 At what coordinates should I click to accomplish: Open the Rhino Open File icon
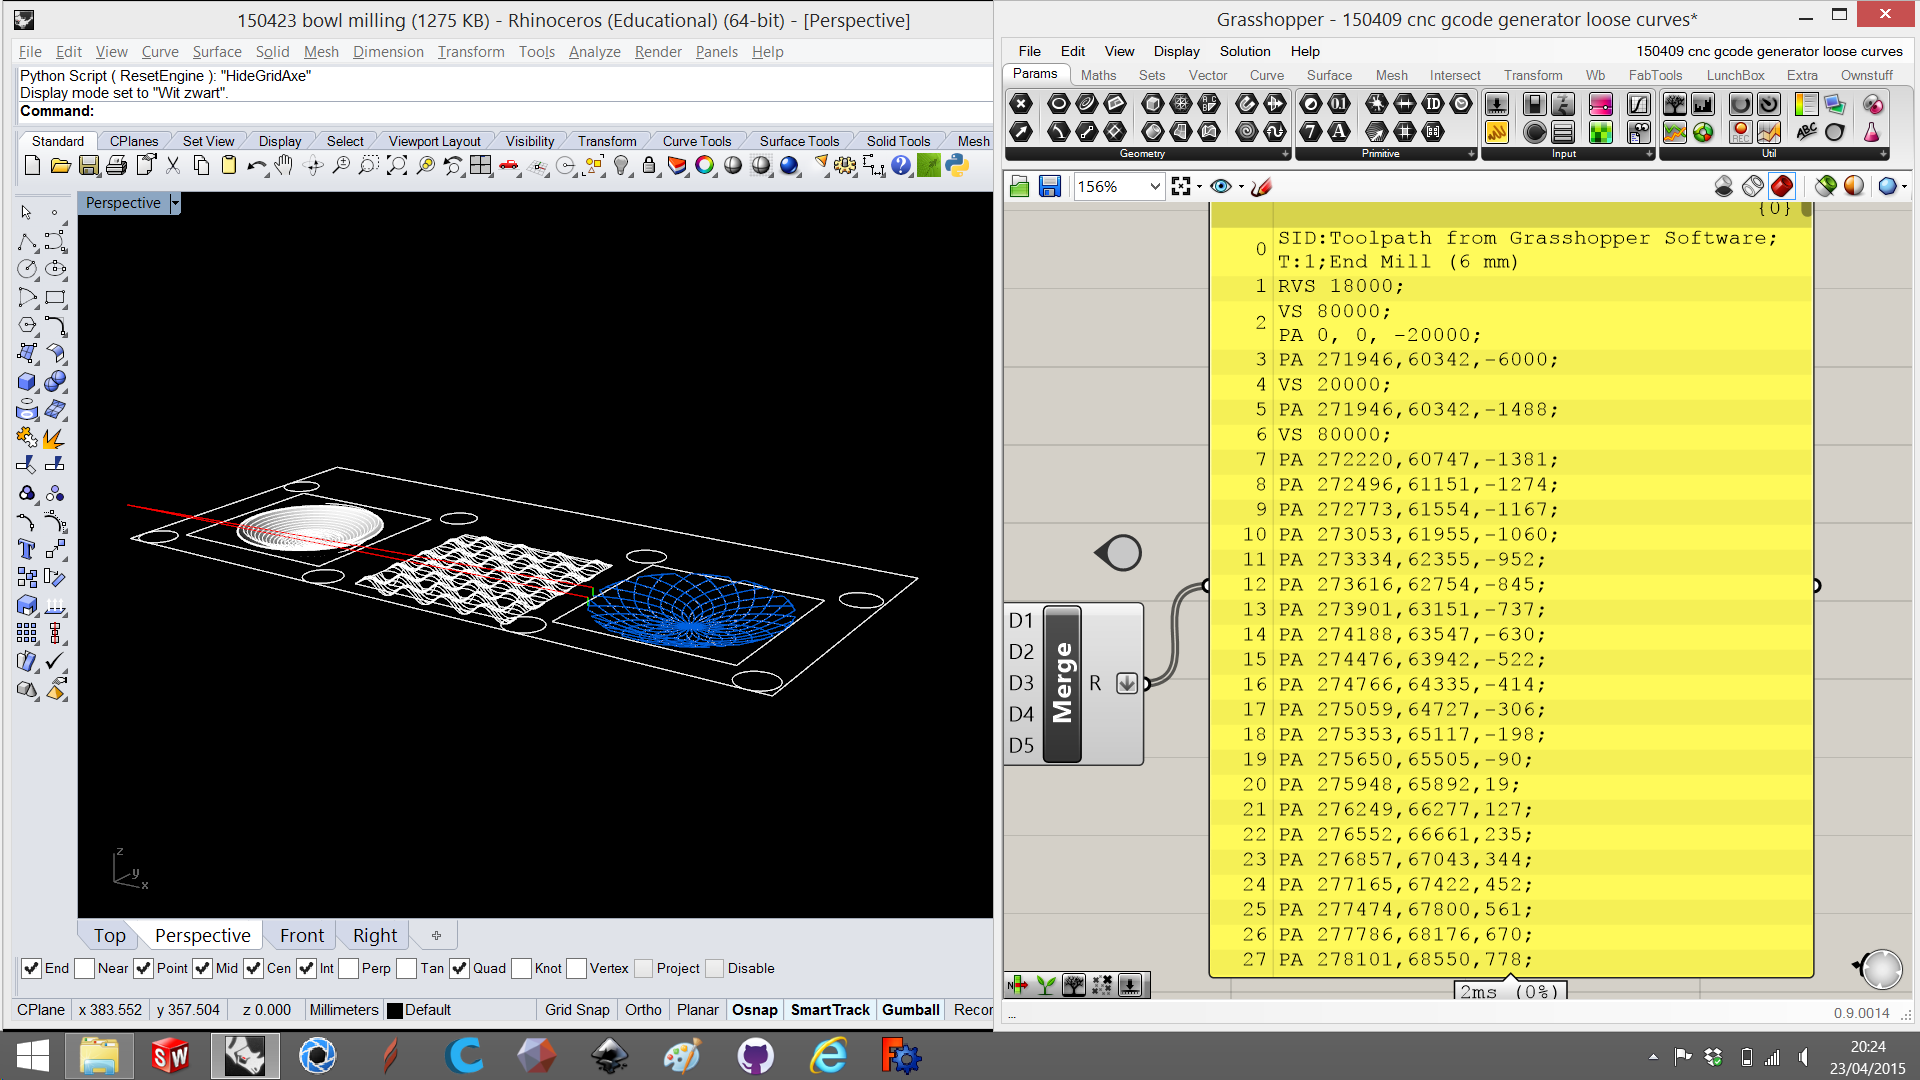[x=60, y=166]
